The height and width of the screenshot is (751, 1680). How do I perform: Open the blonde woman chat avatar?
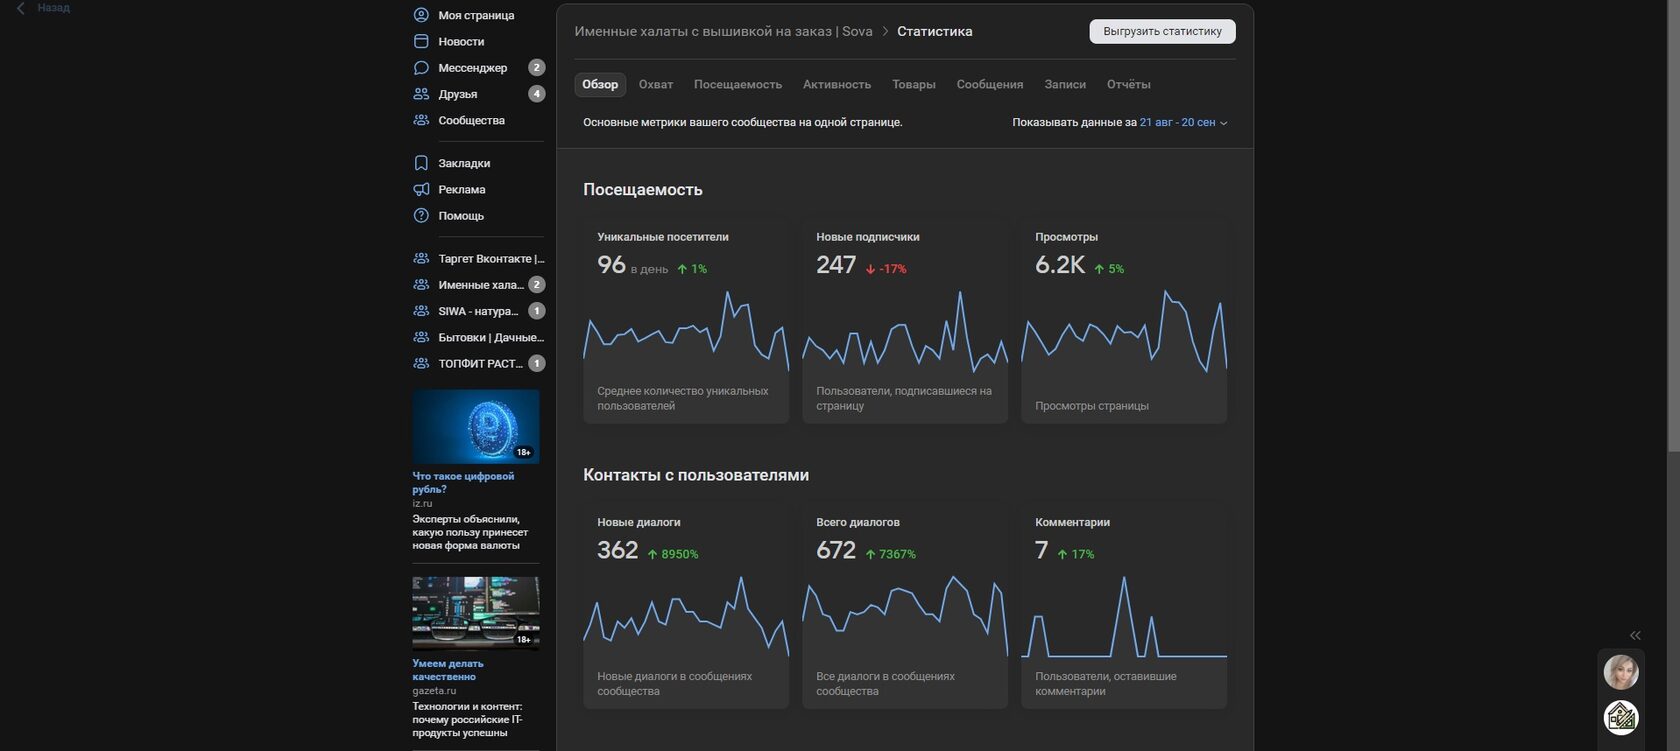1621,672
